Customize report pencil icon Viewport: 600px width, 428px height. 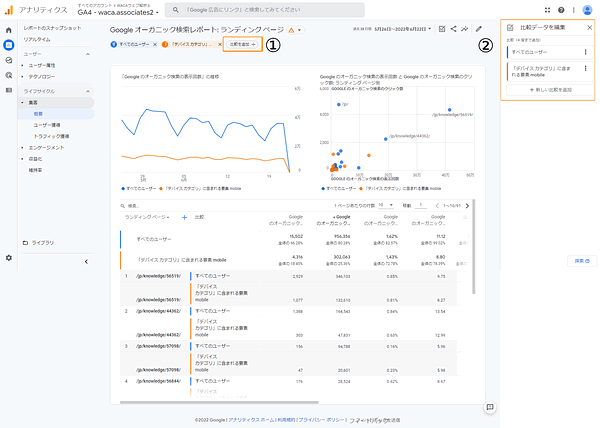[x=479, y=29]
